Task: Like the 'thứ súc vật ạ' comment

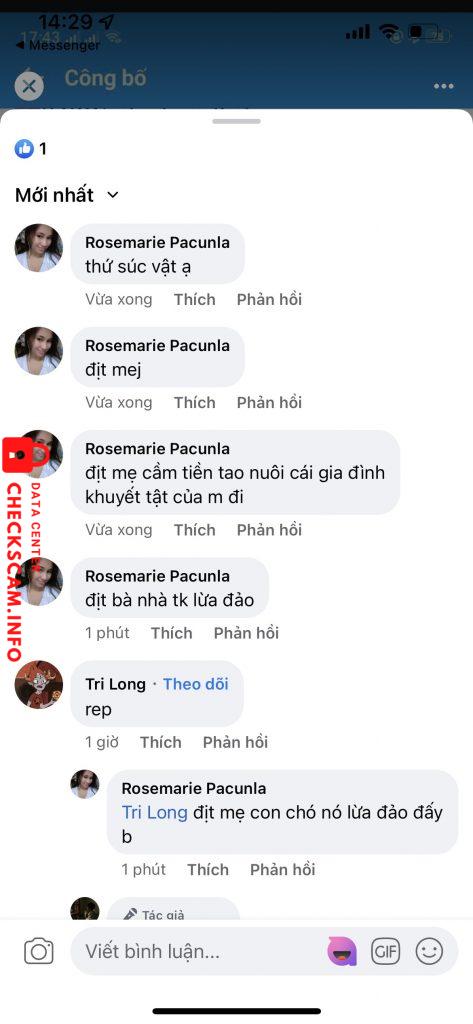Action: [195, 300]
